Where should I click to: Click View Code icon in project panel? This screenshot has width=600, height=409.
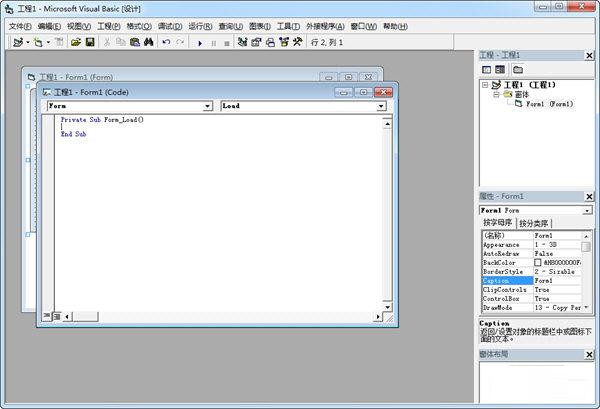tap(486, 70)
